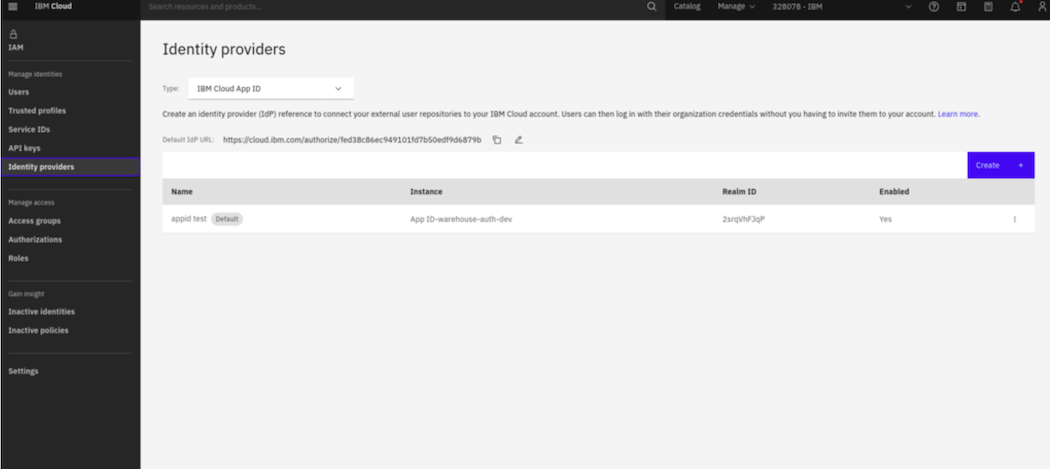Open the Manage dropdown menu
This screenshot has width=1050, height=469.
(736, 7)
